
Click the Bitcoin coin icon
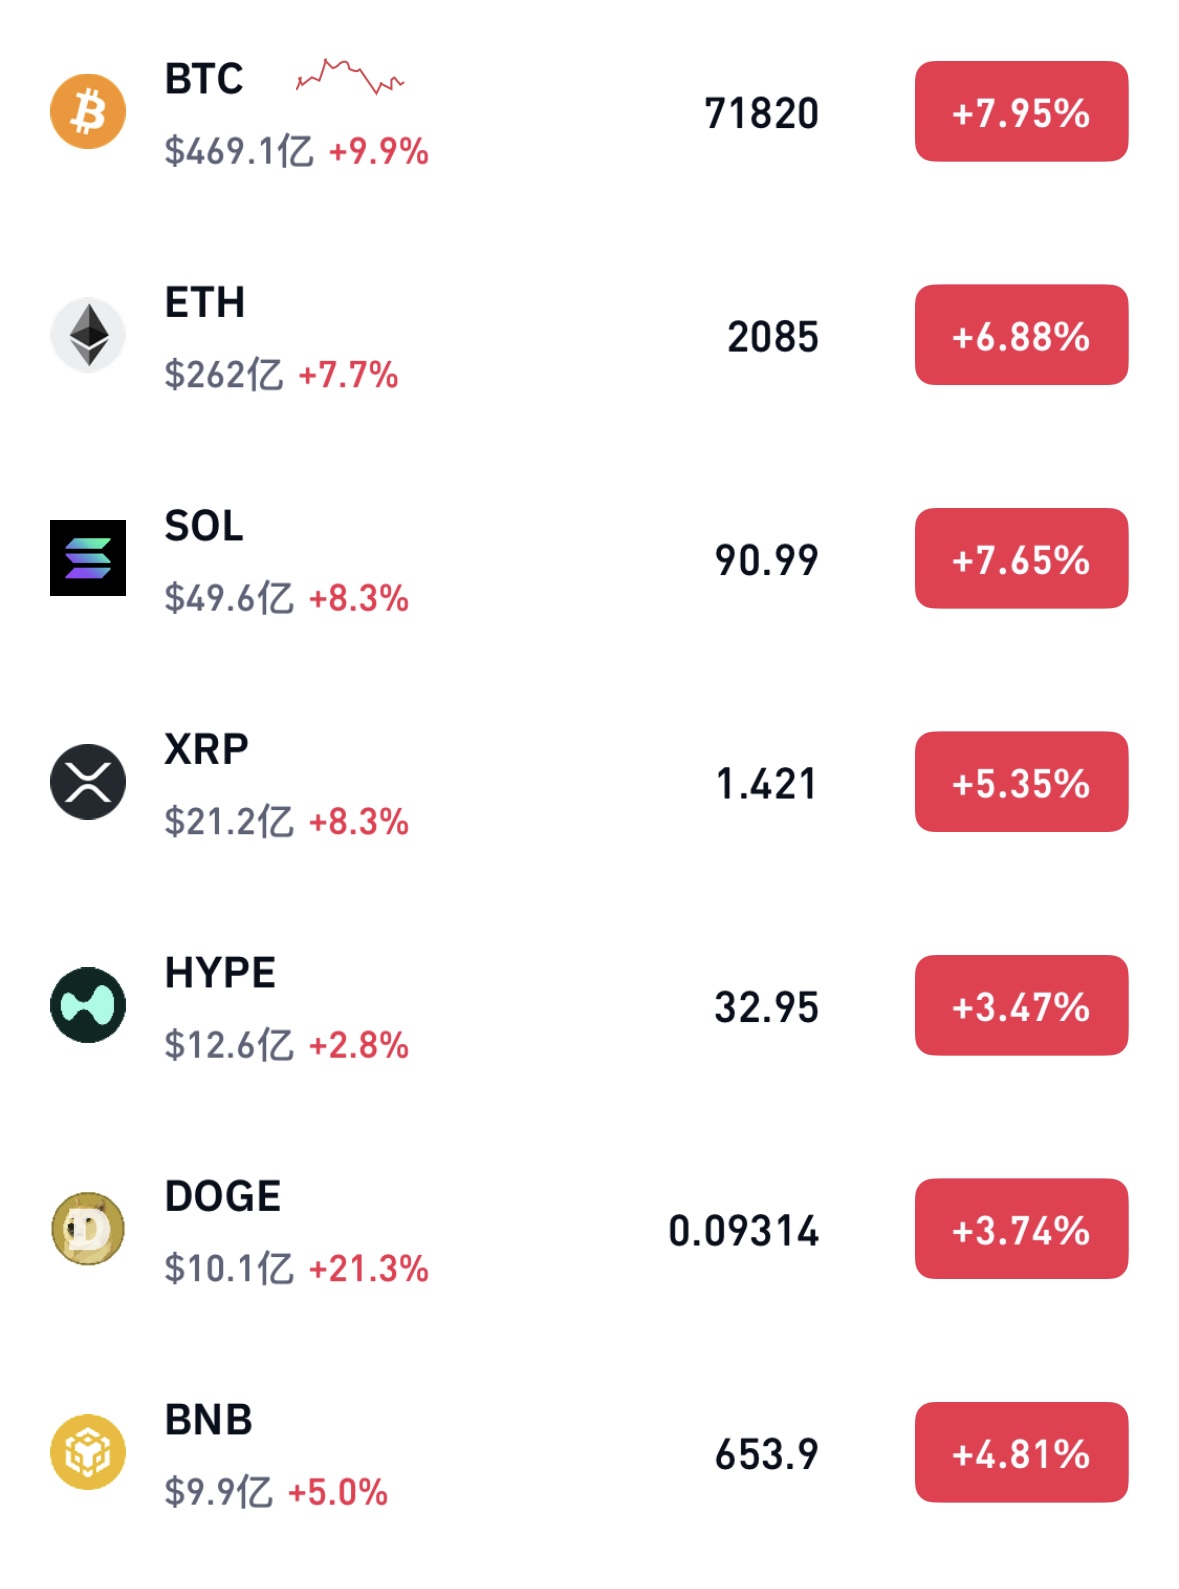point(88,111)
